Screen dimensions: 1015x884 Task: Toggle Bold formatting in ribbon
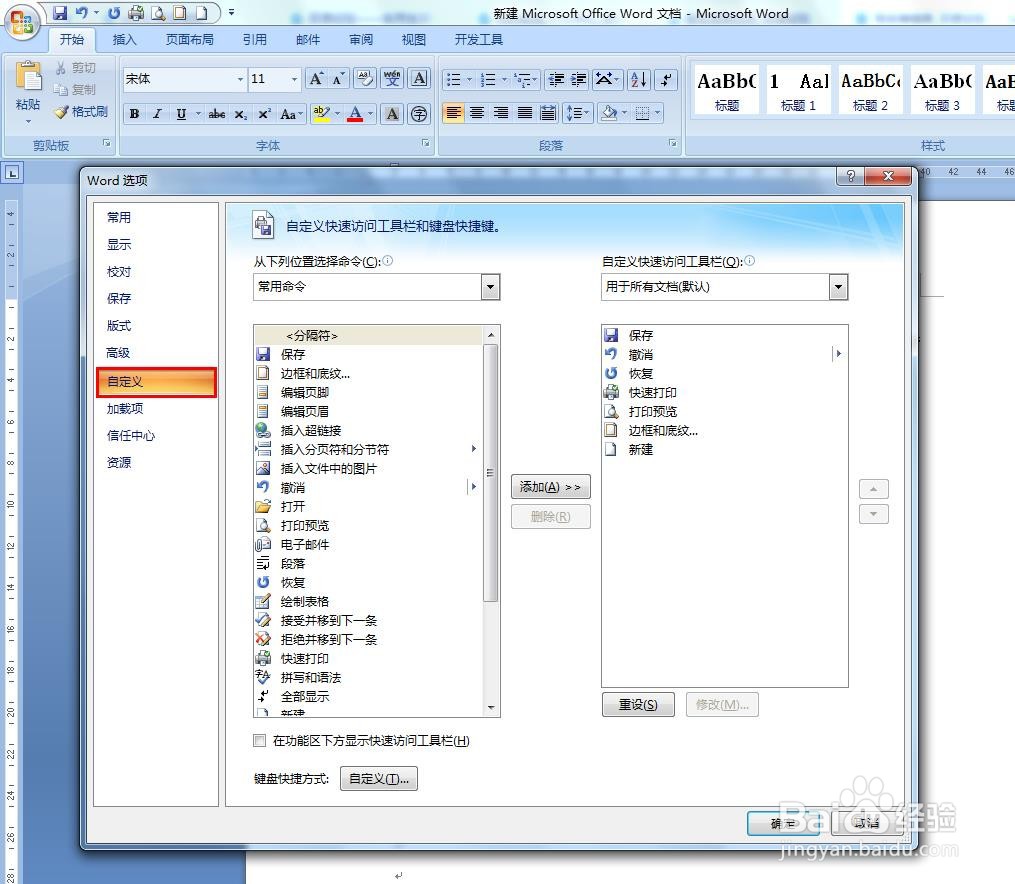coord(134,114)
